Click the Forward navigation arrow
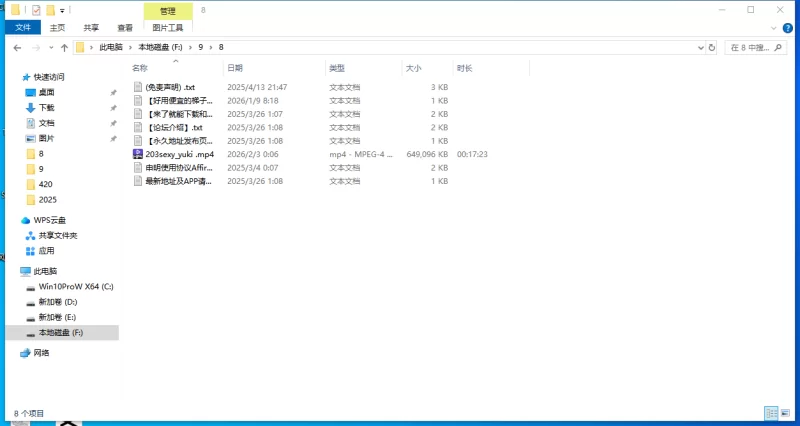This screenshot has height=426, width=800. click(36, 47)
